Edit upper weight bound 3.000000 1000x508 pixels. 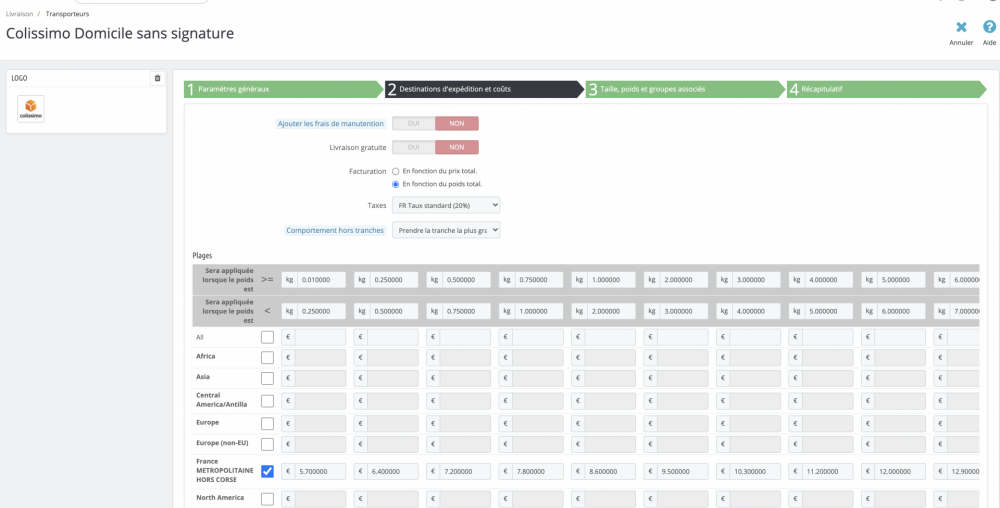684,311
